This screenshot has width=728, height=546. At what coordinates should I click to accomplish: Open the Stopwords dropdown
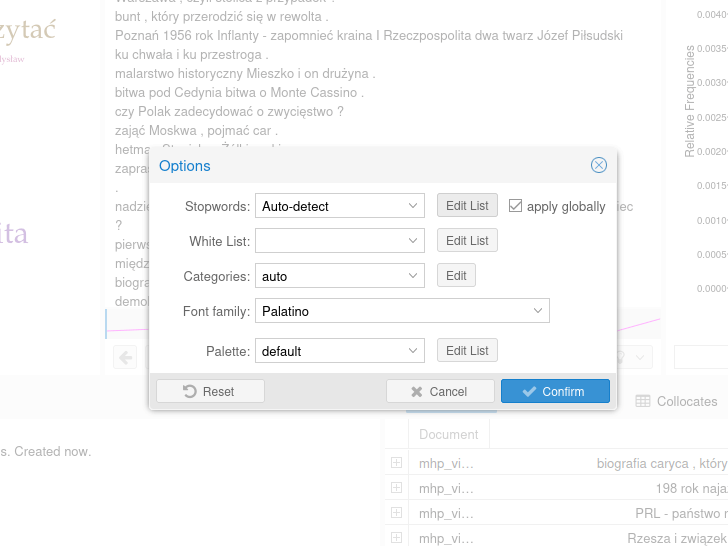pyautogui.click(x=340, y=206)
